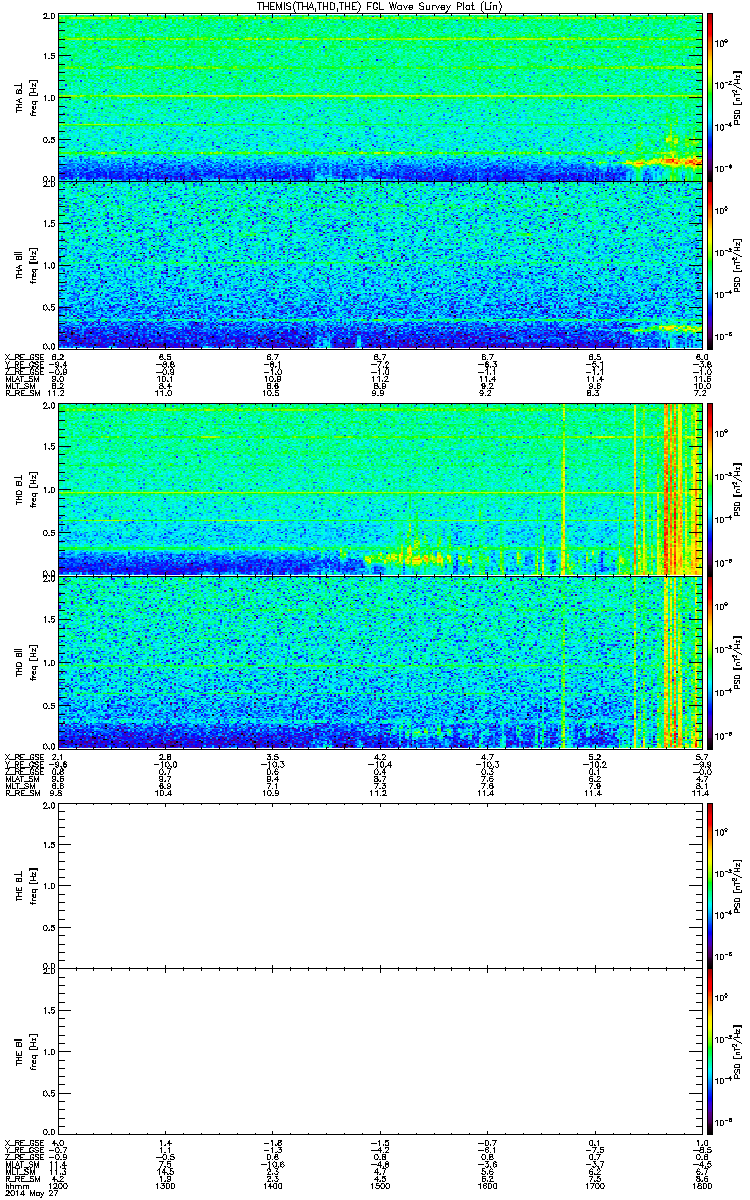Select the THD BII spectrogram panel
The width and height of the screenshot is (750, 1200).
tap(380, 661)
